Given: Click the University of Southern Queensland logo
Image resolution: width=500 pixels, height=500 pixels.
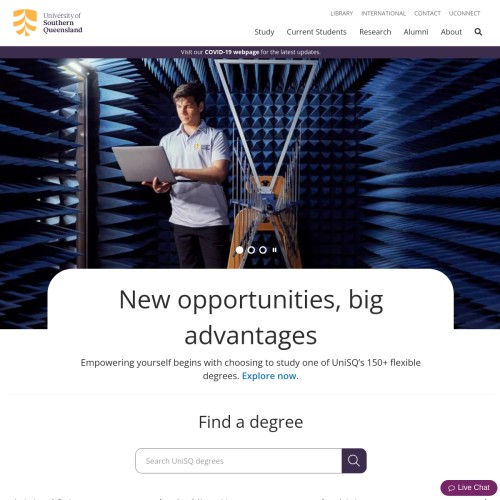Looking at the screenshot, I should pos(48,23).
